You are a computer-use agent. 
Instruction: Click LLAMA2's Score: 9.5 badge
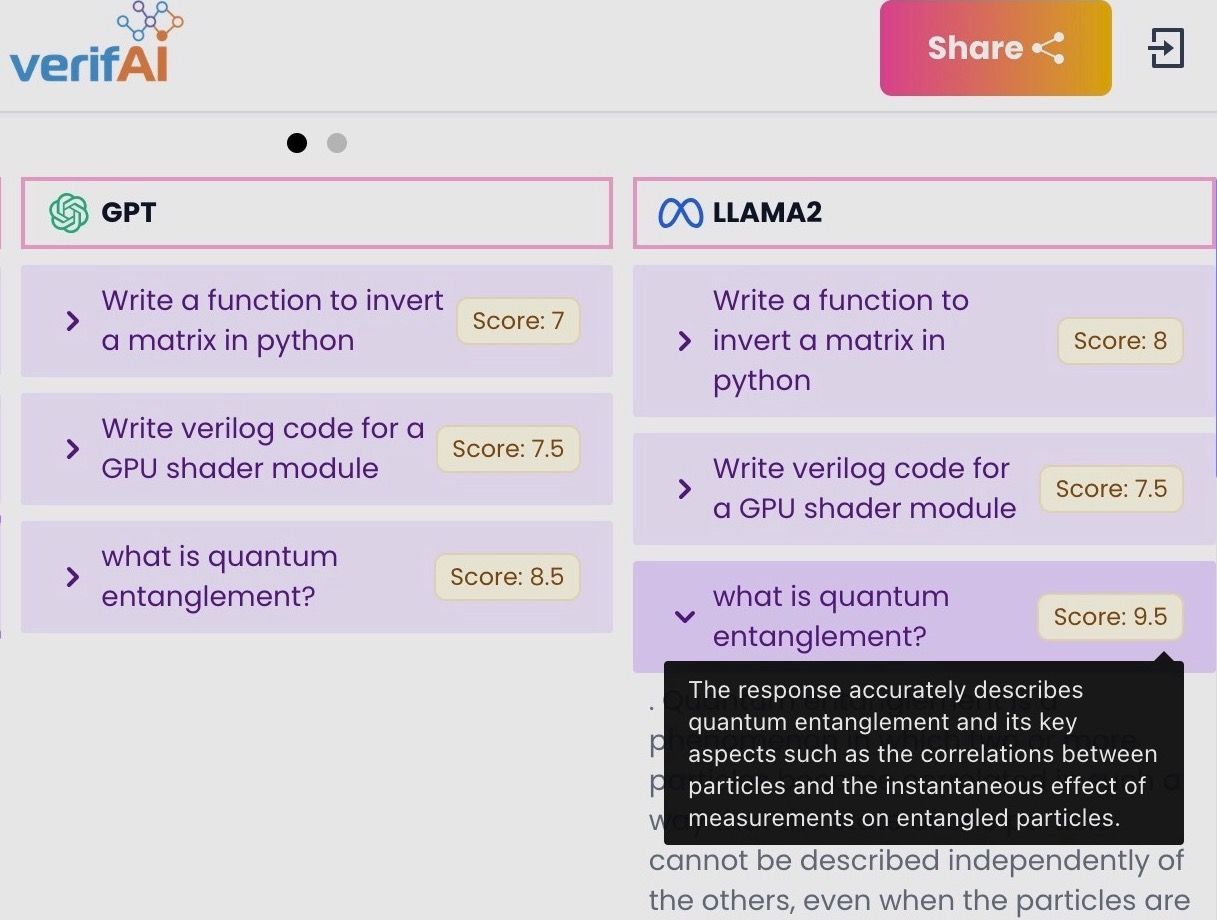tap(1110, 617)
